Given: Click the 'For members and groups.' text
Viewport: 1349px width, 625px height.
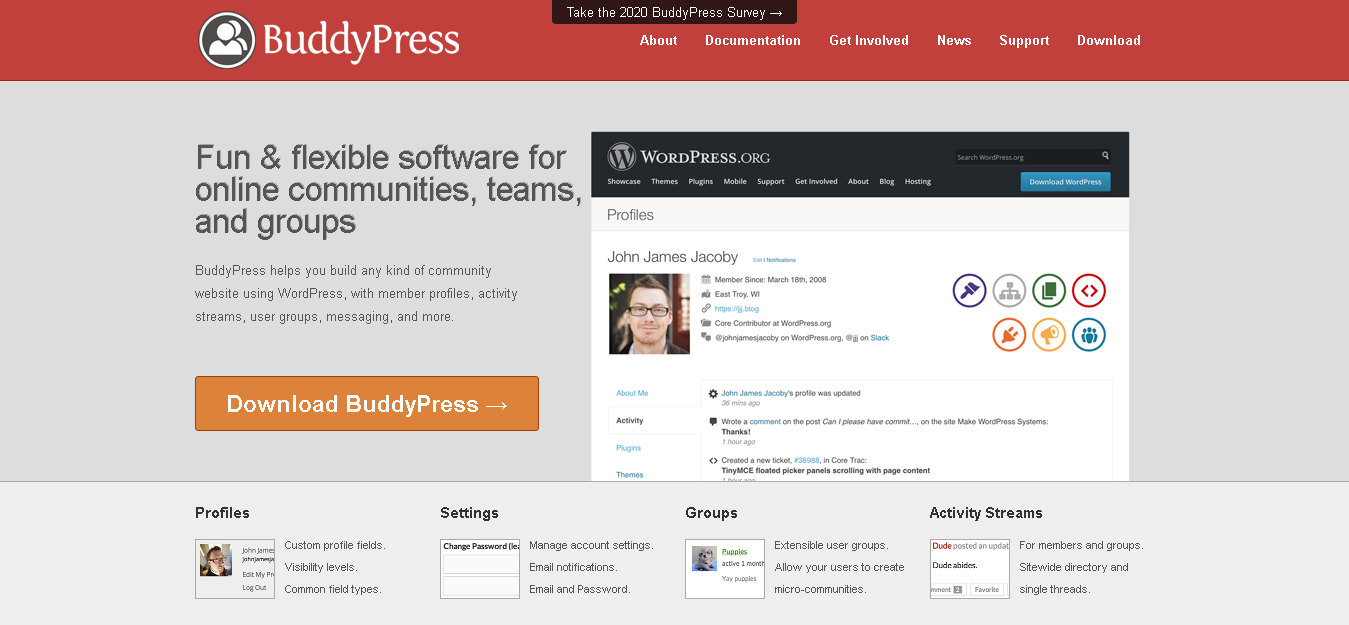Looking at the screenshot, I should (1081, 546).
